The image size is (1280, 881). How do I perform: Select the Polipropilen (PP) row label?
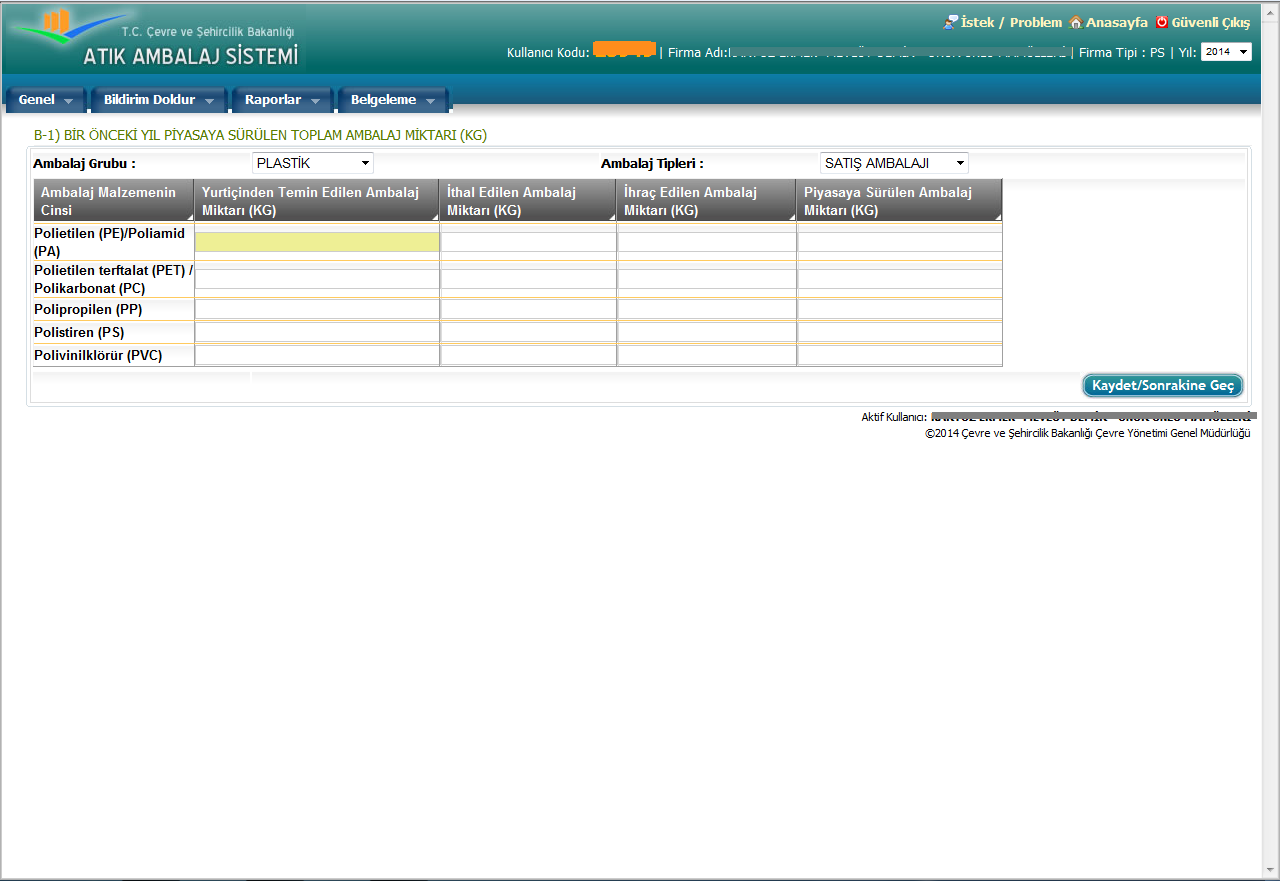click(x=88, y=309)
